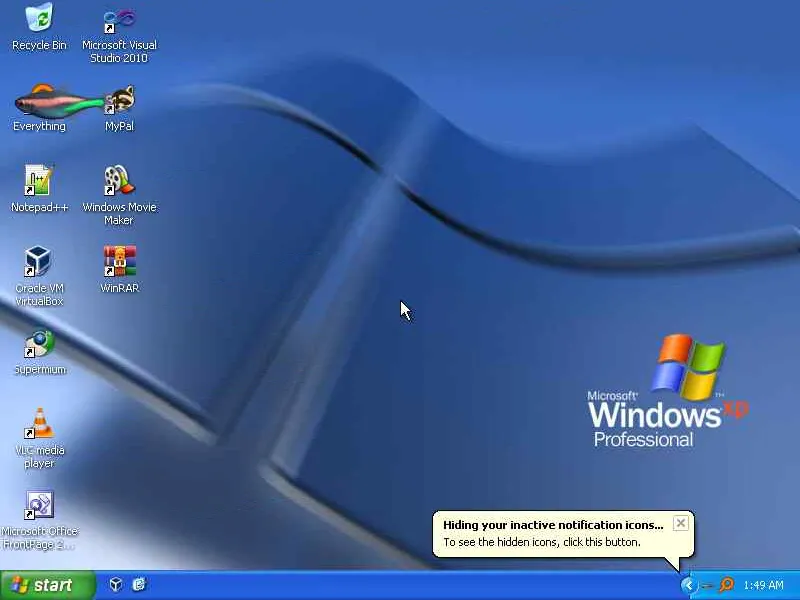Viewport: 800px width, 600px height.
Task: Select the VLC media player shortcut
Action: click(39, 438)
